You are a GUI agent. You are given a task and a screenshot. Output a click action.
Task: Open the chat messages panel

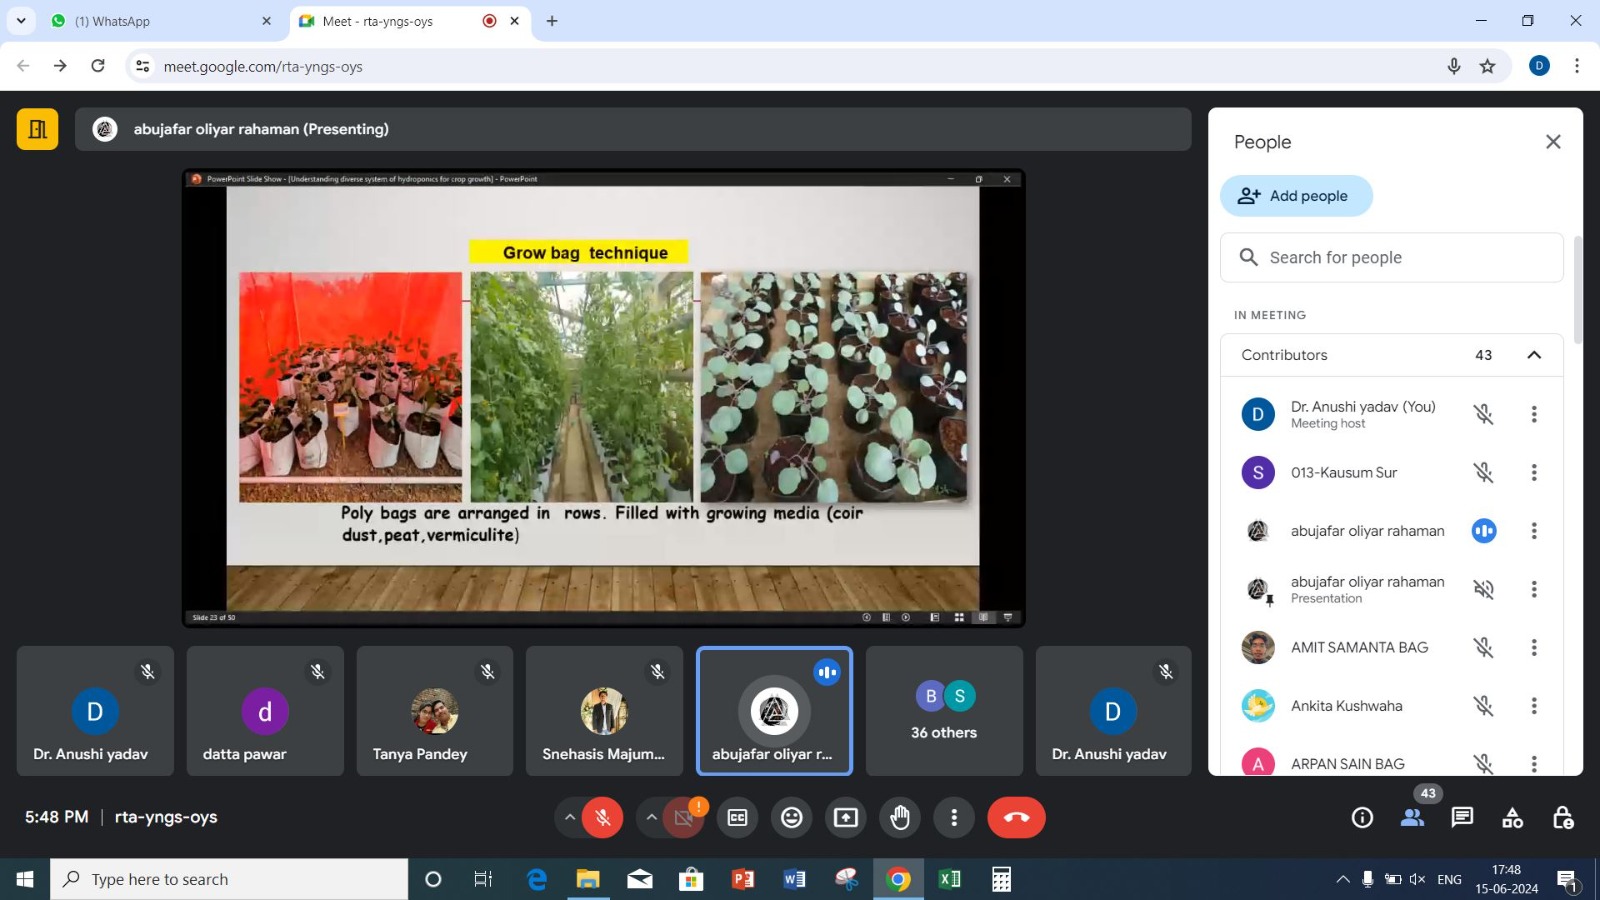tap(1462, 818)
